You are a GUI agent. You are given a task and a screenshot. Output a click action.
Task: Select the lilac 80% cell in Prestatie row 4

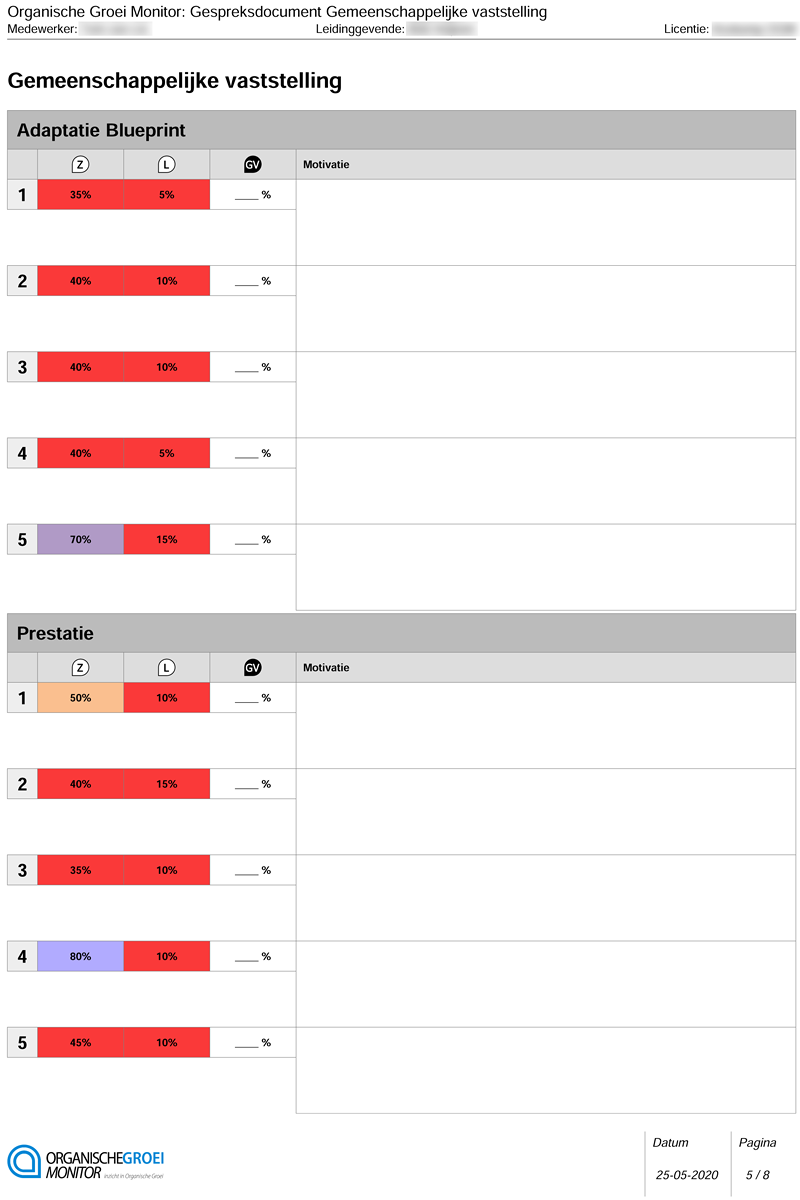(81, 956)
